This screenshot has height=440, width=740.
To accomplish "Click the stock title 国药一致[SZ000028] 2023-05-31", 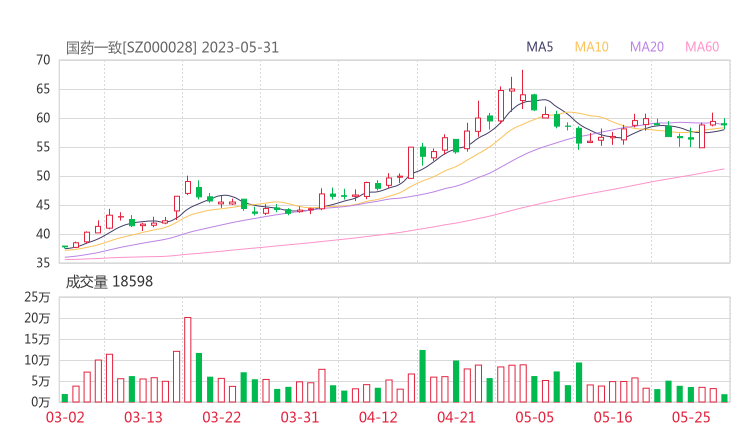I will [172, 48].
